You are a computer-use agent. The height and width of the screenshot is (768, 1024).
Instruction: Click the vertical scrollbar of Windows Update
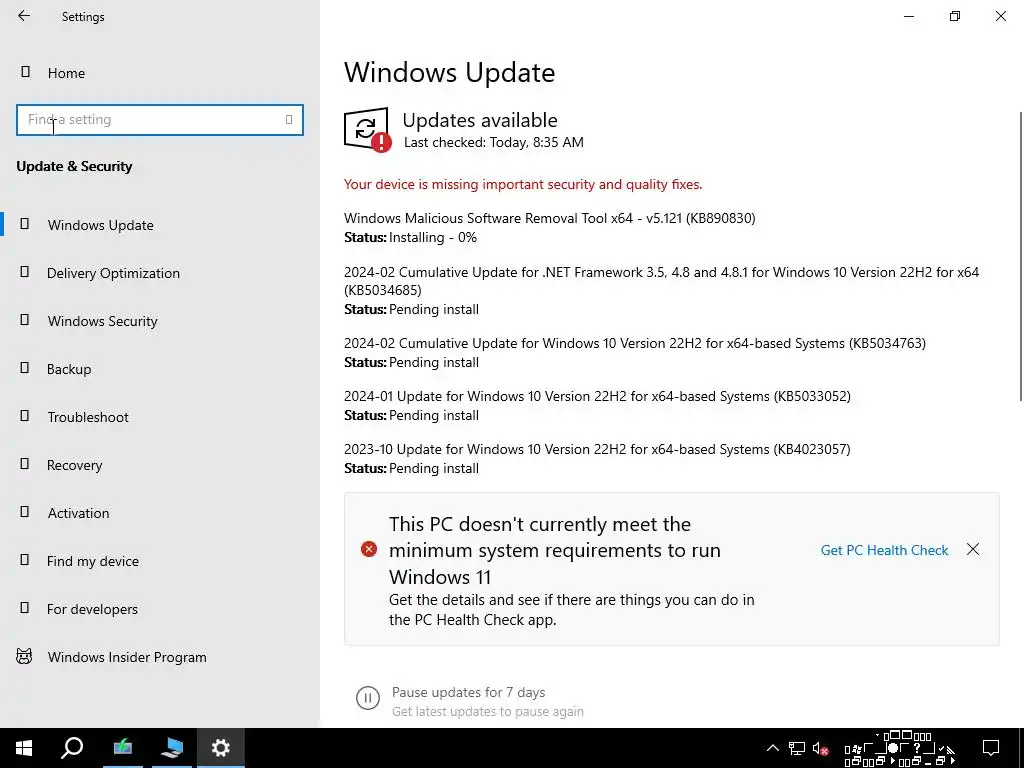(1020, 256)
